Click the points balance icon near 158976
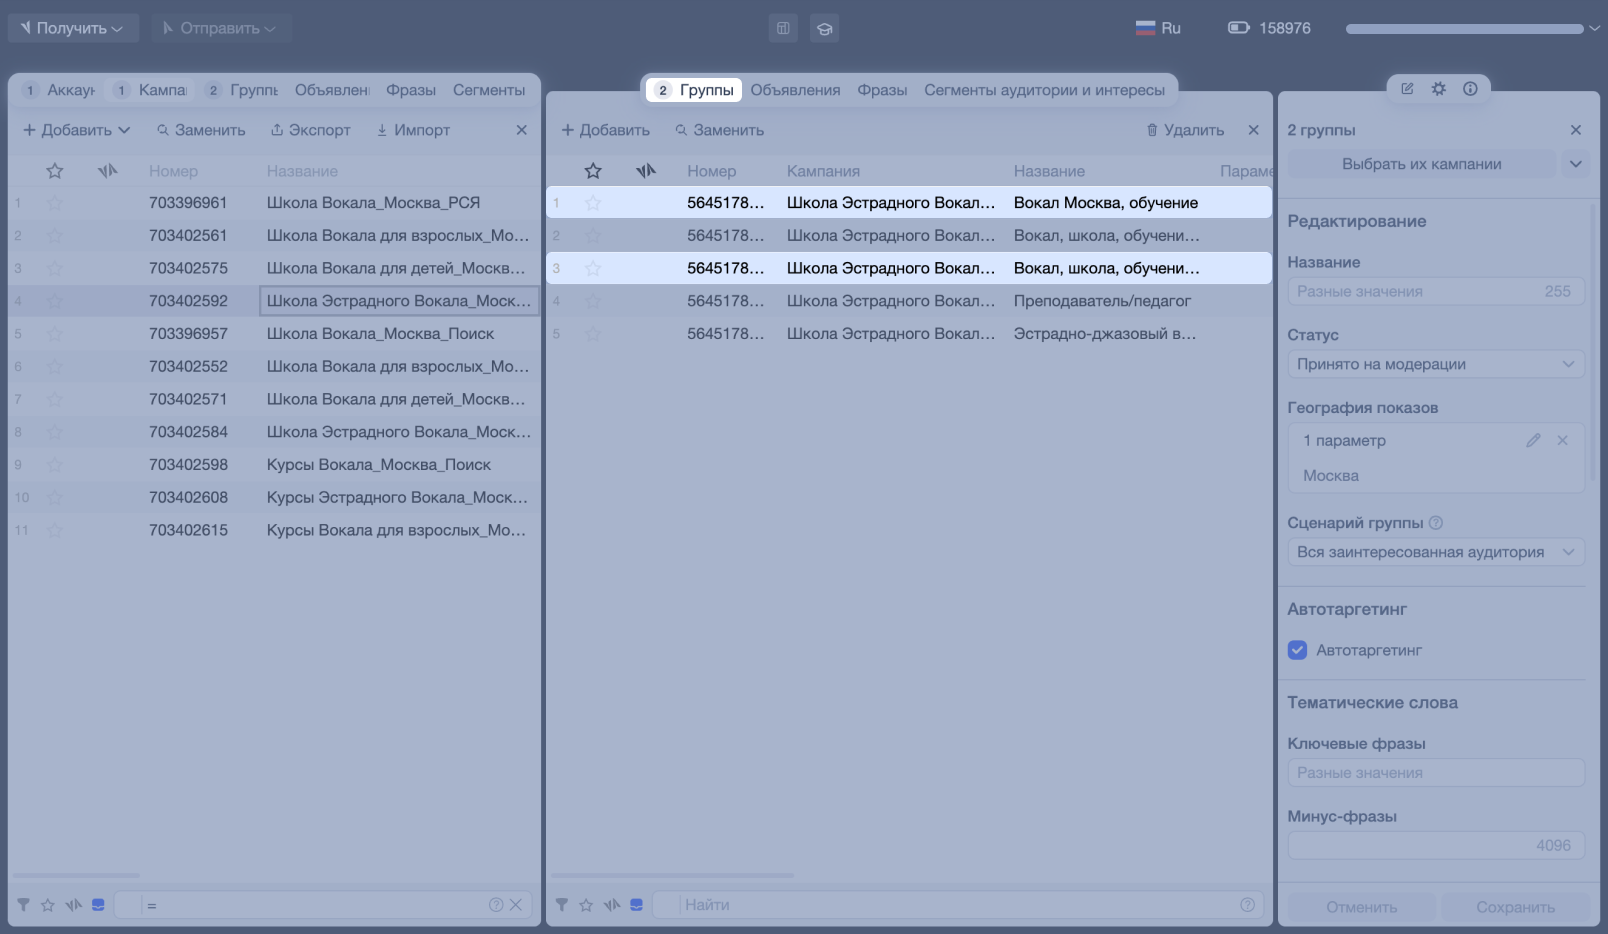Viewport: 1608px width, 934px height. coord(1239,28)
